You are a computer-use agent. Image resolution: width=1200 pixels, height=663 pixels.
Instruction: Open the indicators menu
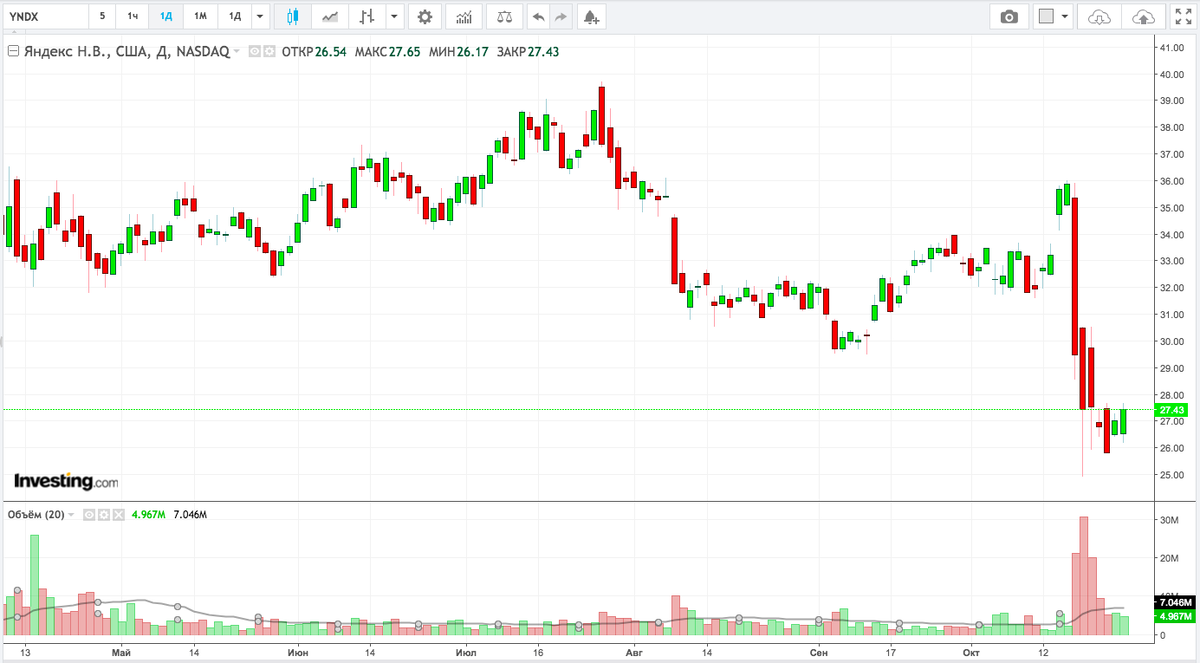pos(463,16)
